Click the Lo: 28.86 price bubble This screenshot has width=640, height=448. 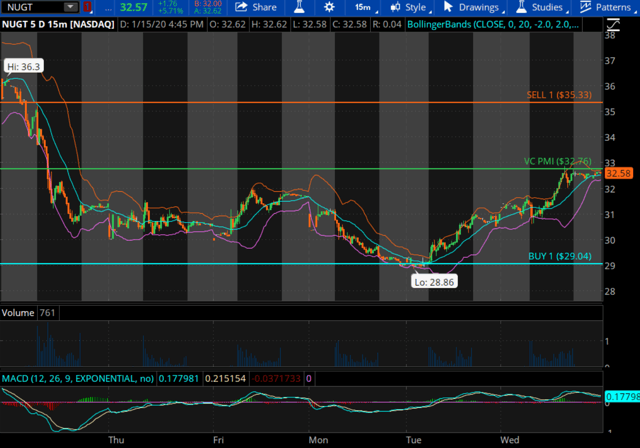[434, 282]
